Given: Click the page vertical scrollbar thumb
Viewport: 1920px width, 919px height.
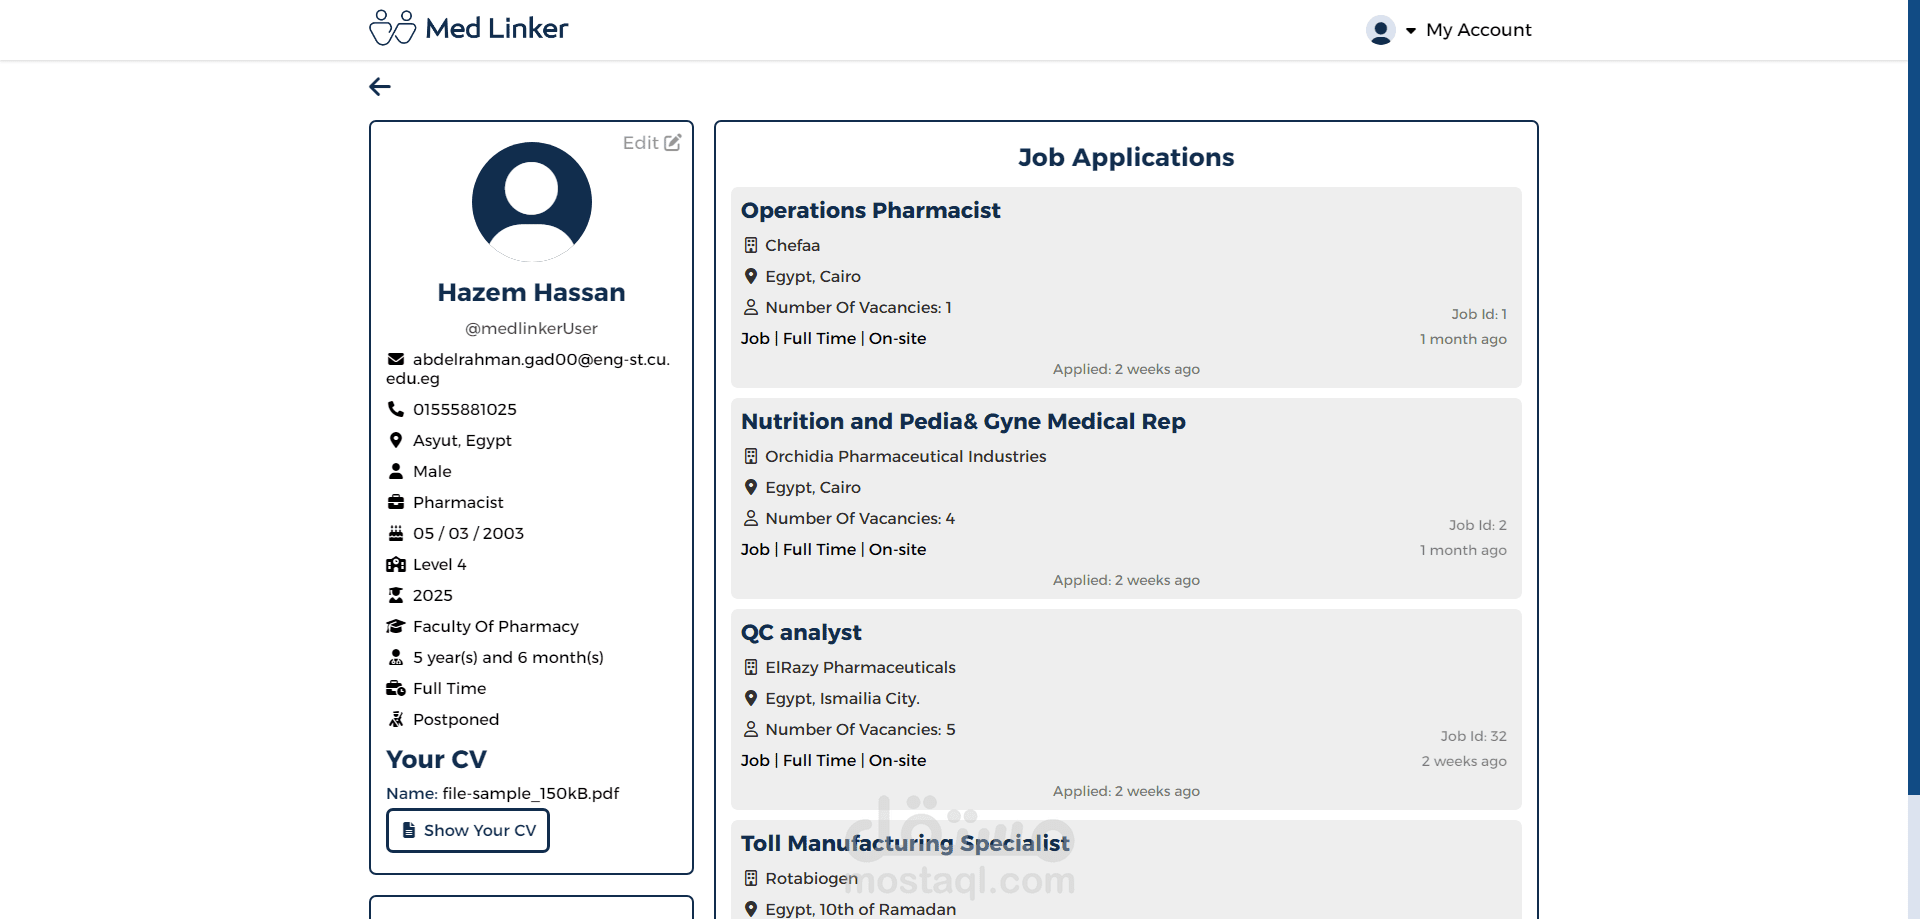Looking at the screenshot, I should coord(1914,397).
